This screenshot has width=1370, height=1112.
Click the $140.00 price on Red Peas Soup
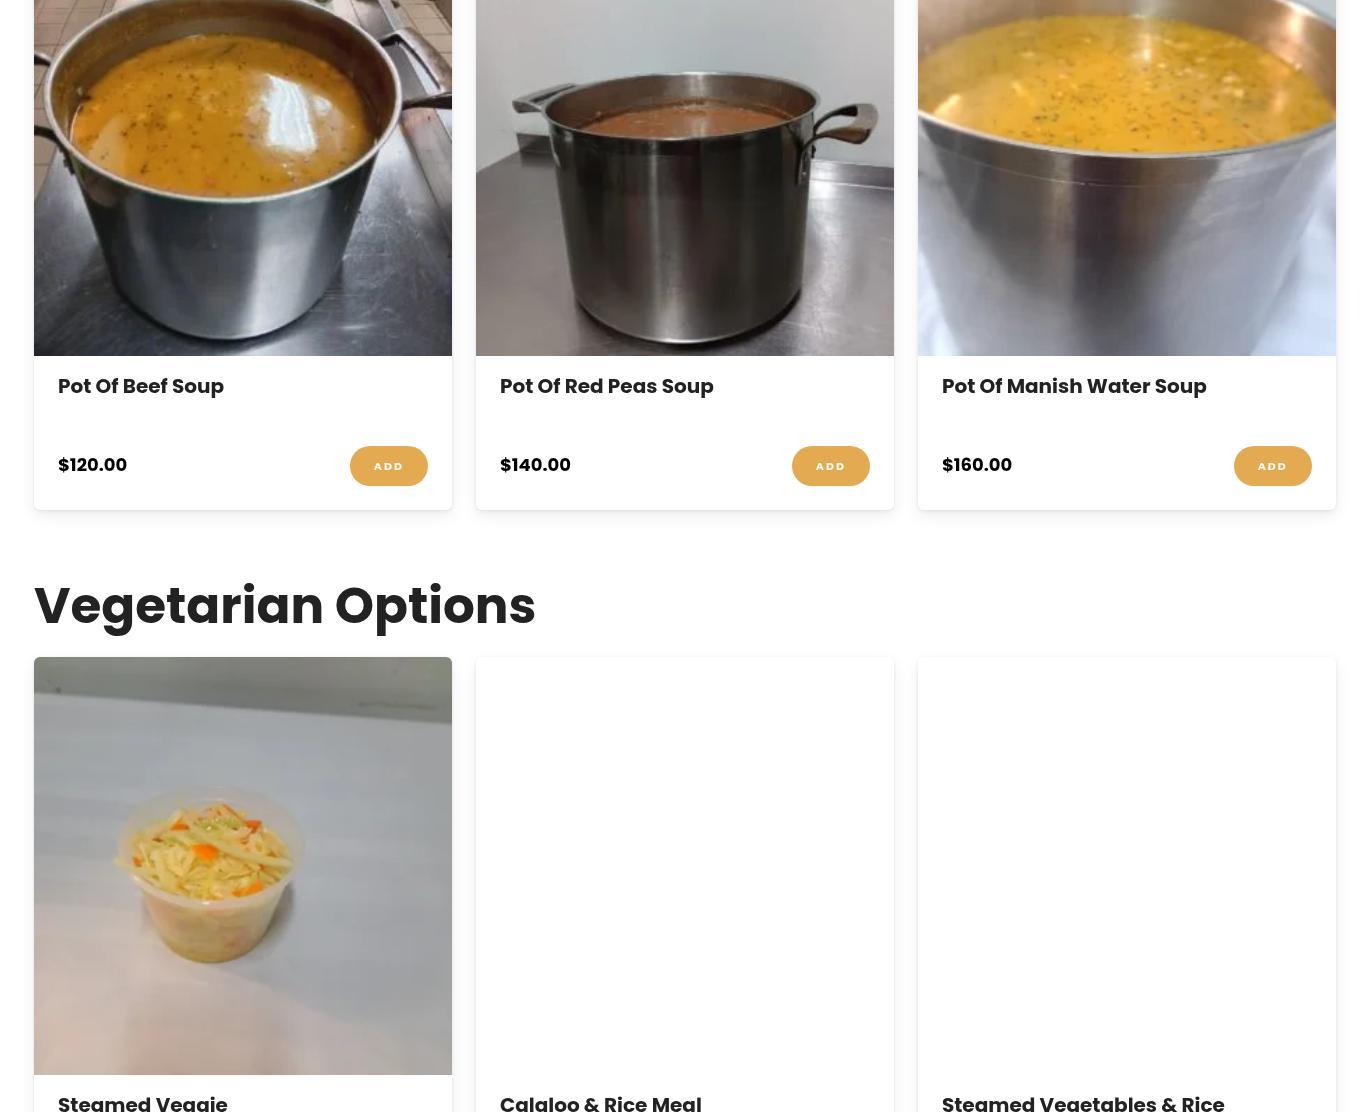point(535,465)
